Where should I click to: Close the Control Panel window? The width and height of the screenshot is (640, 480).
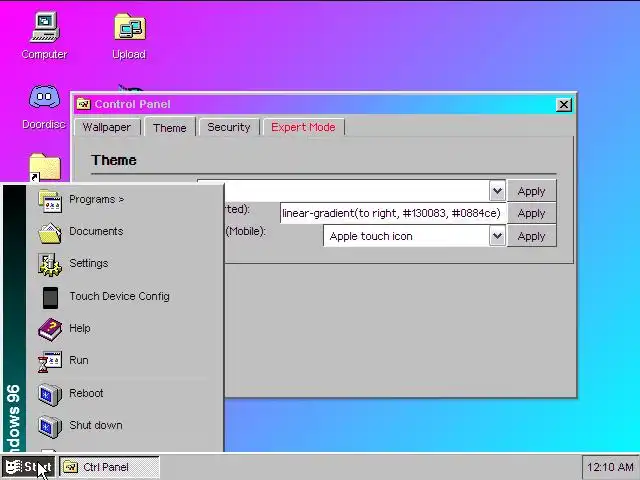coord(564,105)
